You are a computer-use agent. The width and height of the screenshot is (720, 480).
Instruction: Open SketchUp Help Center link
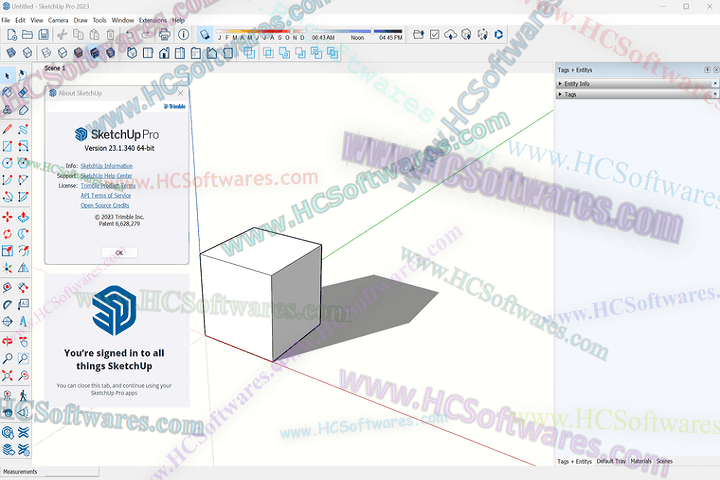(106, 176)
